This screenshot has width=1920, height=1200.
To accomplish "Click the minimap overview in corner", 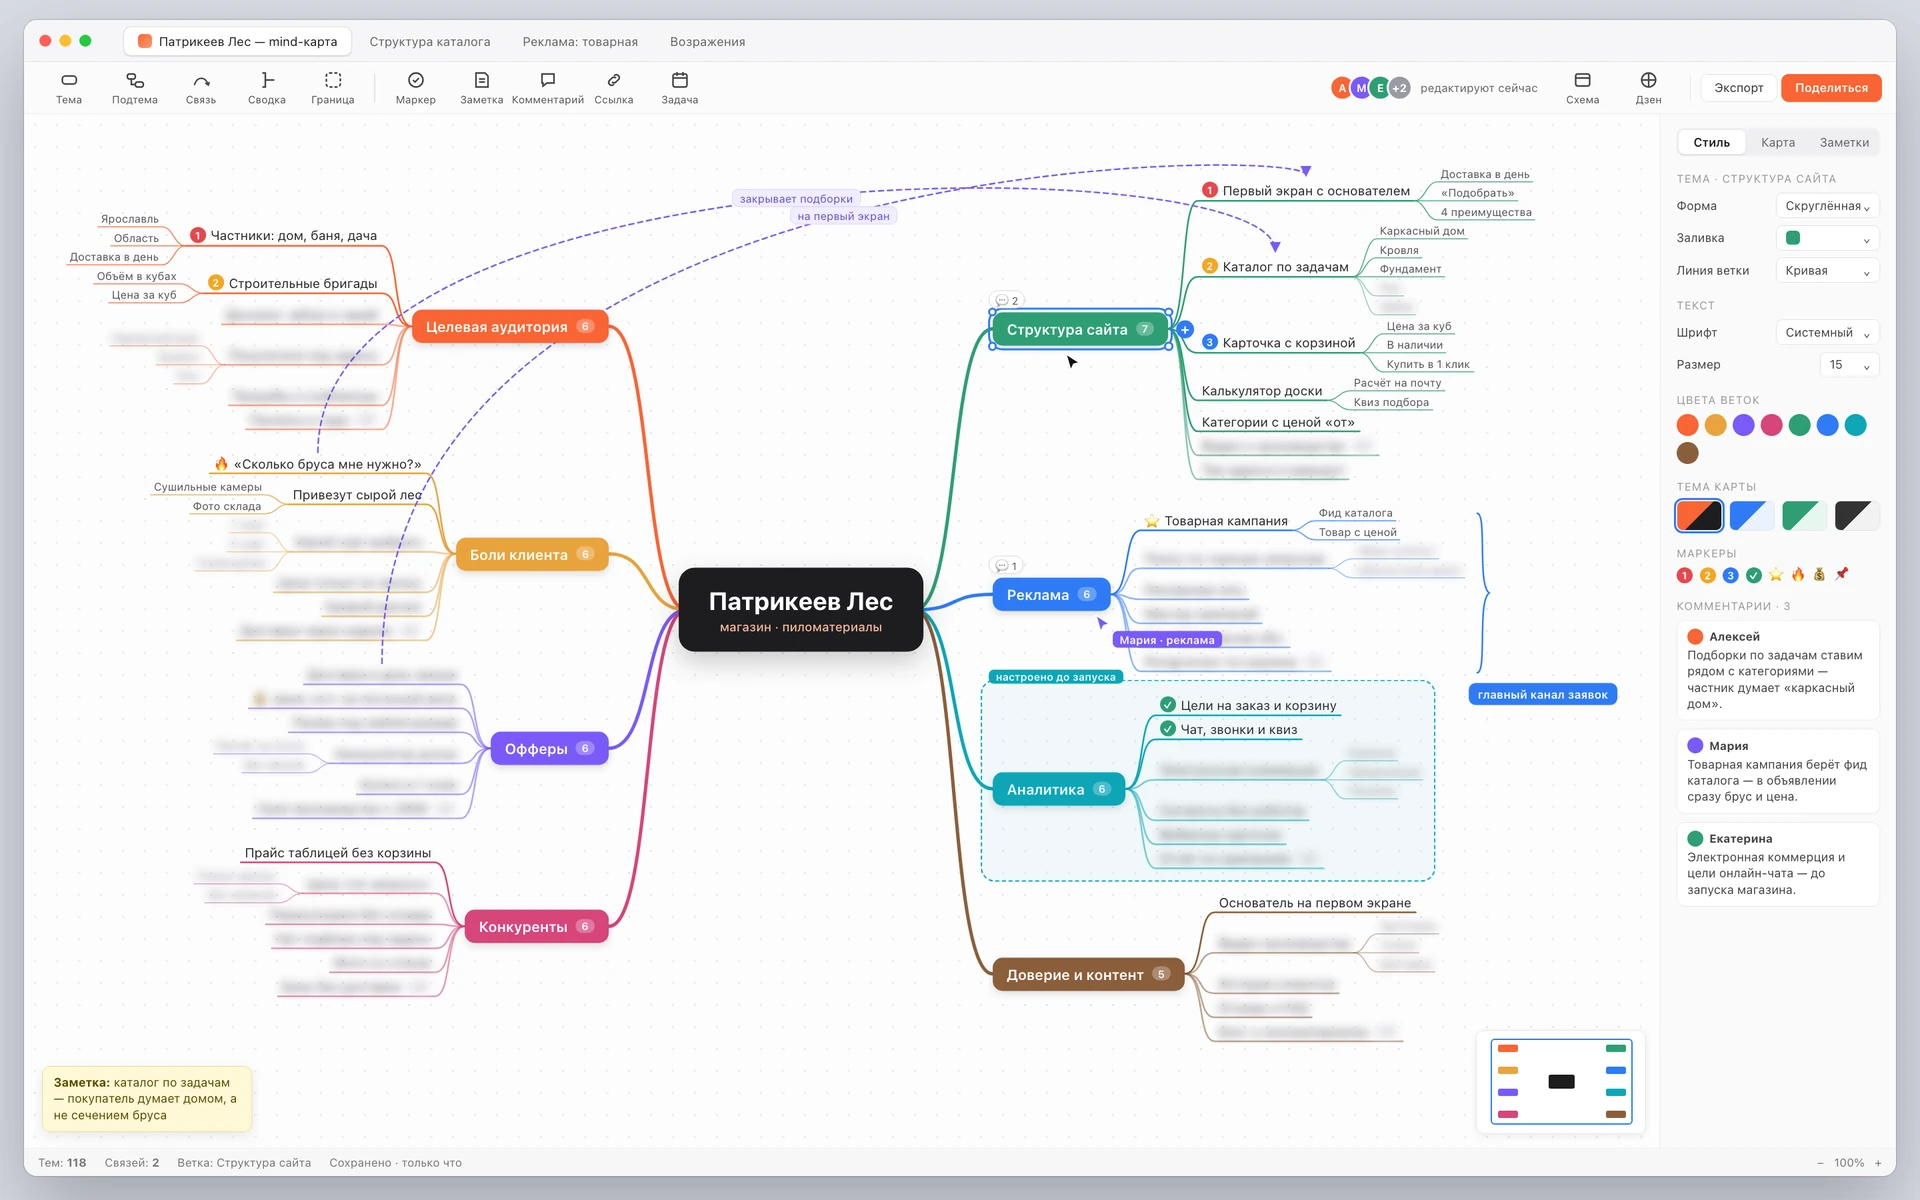I will coord(1561,1081).
